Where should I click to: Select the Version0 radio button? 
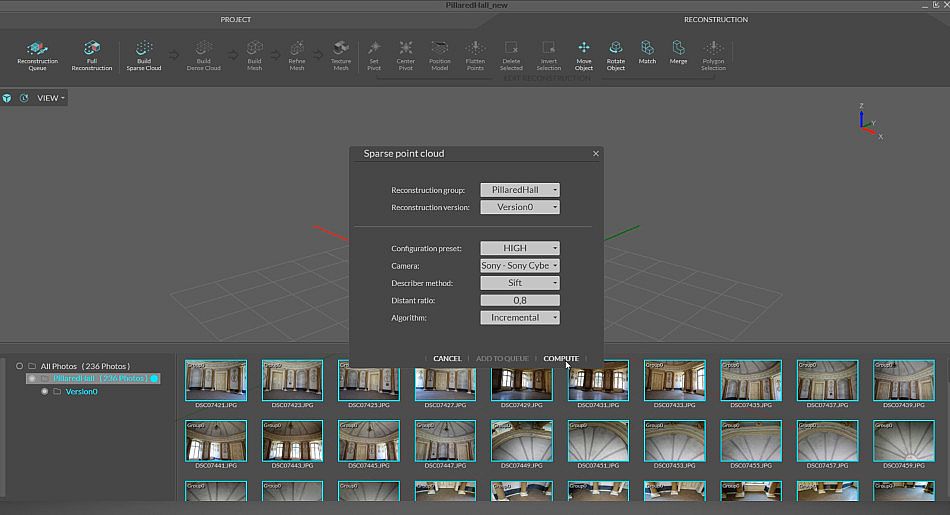(44, 392)
